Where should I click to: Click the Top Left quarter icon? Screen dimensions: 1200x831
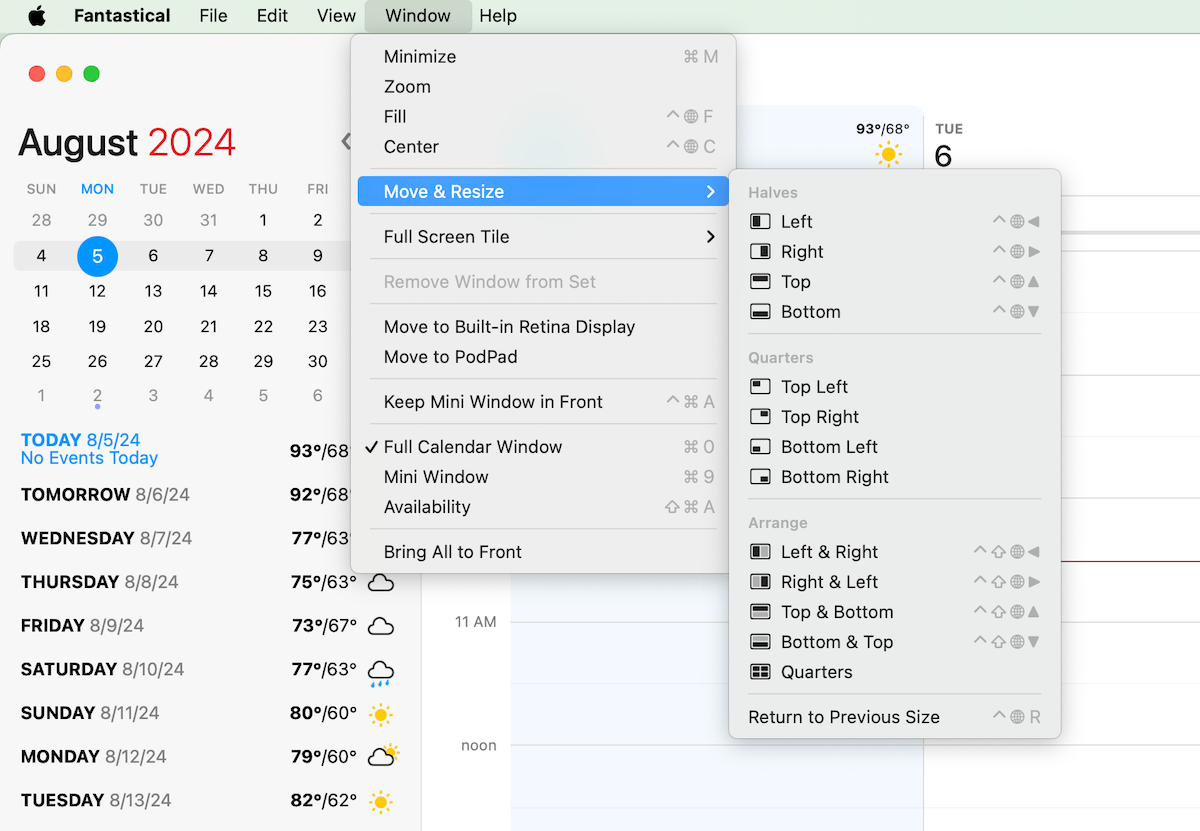point(760,386)
